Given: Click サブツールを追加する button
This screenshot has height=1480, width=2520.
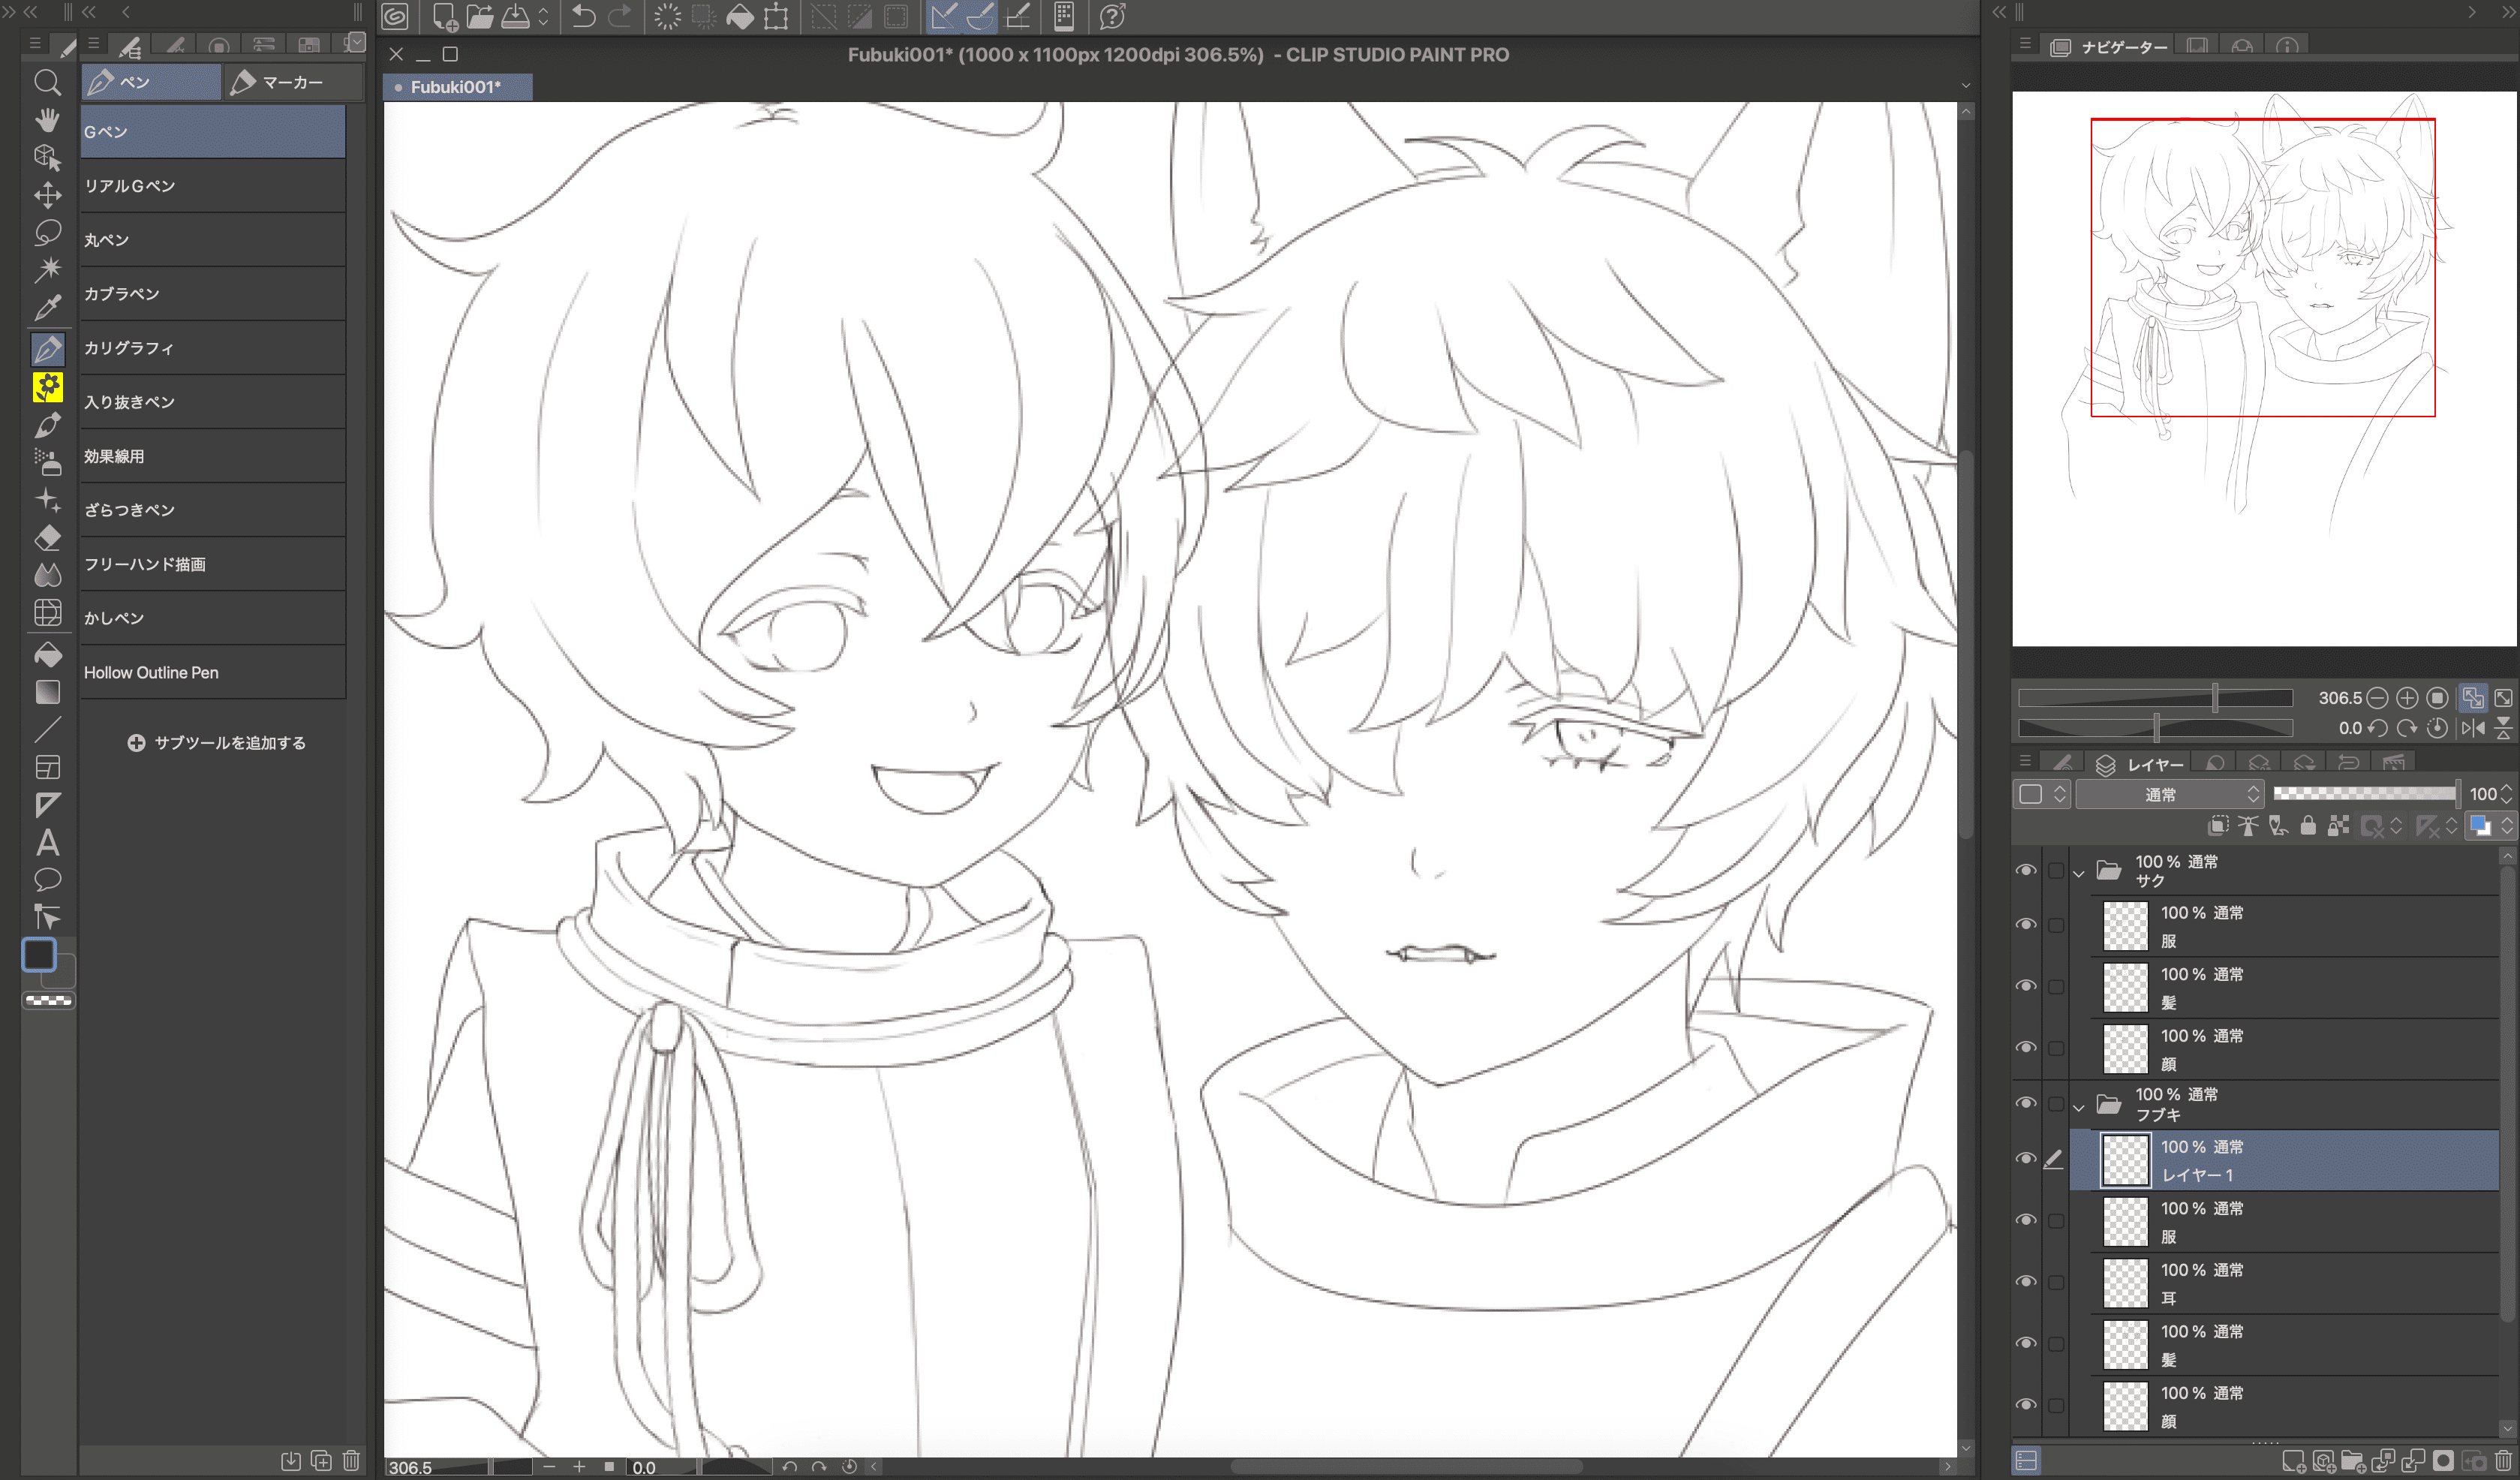Looking at the screenshot, I should (x=216, y=743).
